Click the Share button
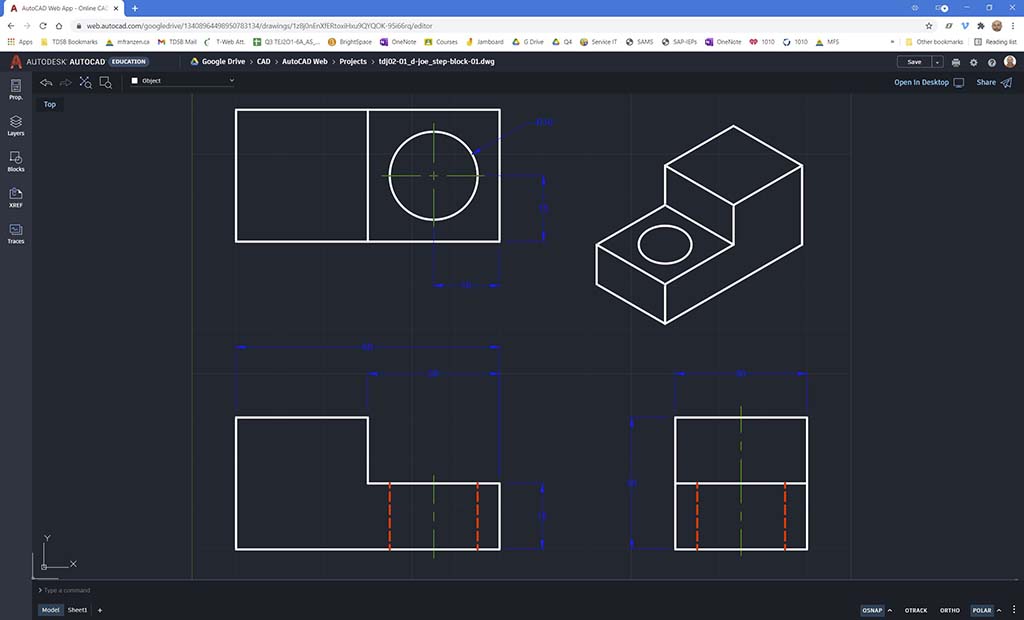 coord(993,82)
